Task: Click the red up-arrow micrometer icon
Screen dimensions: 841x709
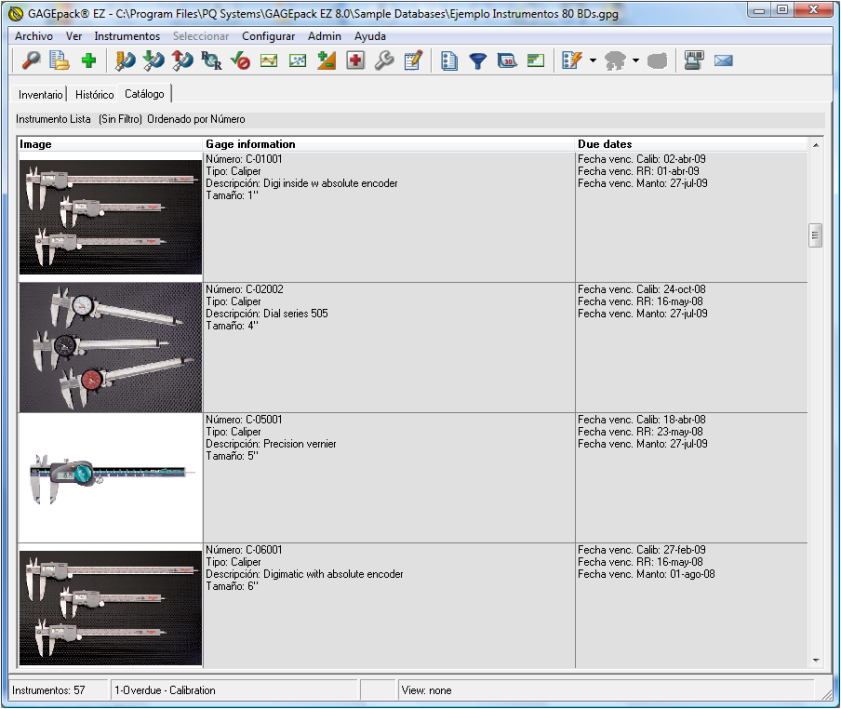Action: tap(182, 60)
